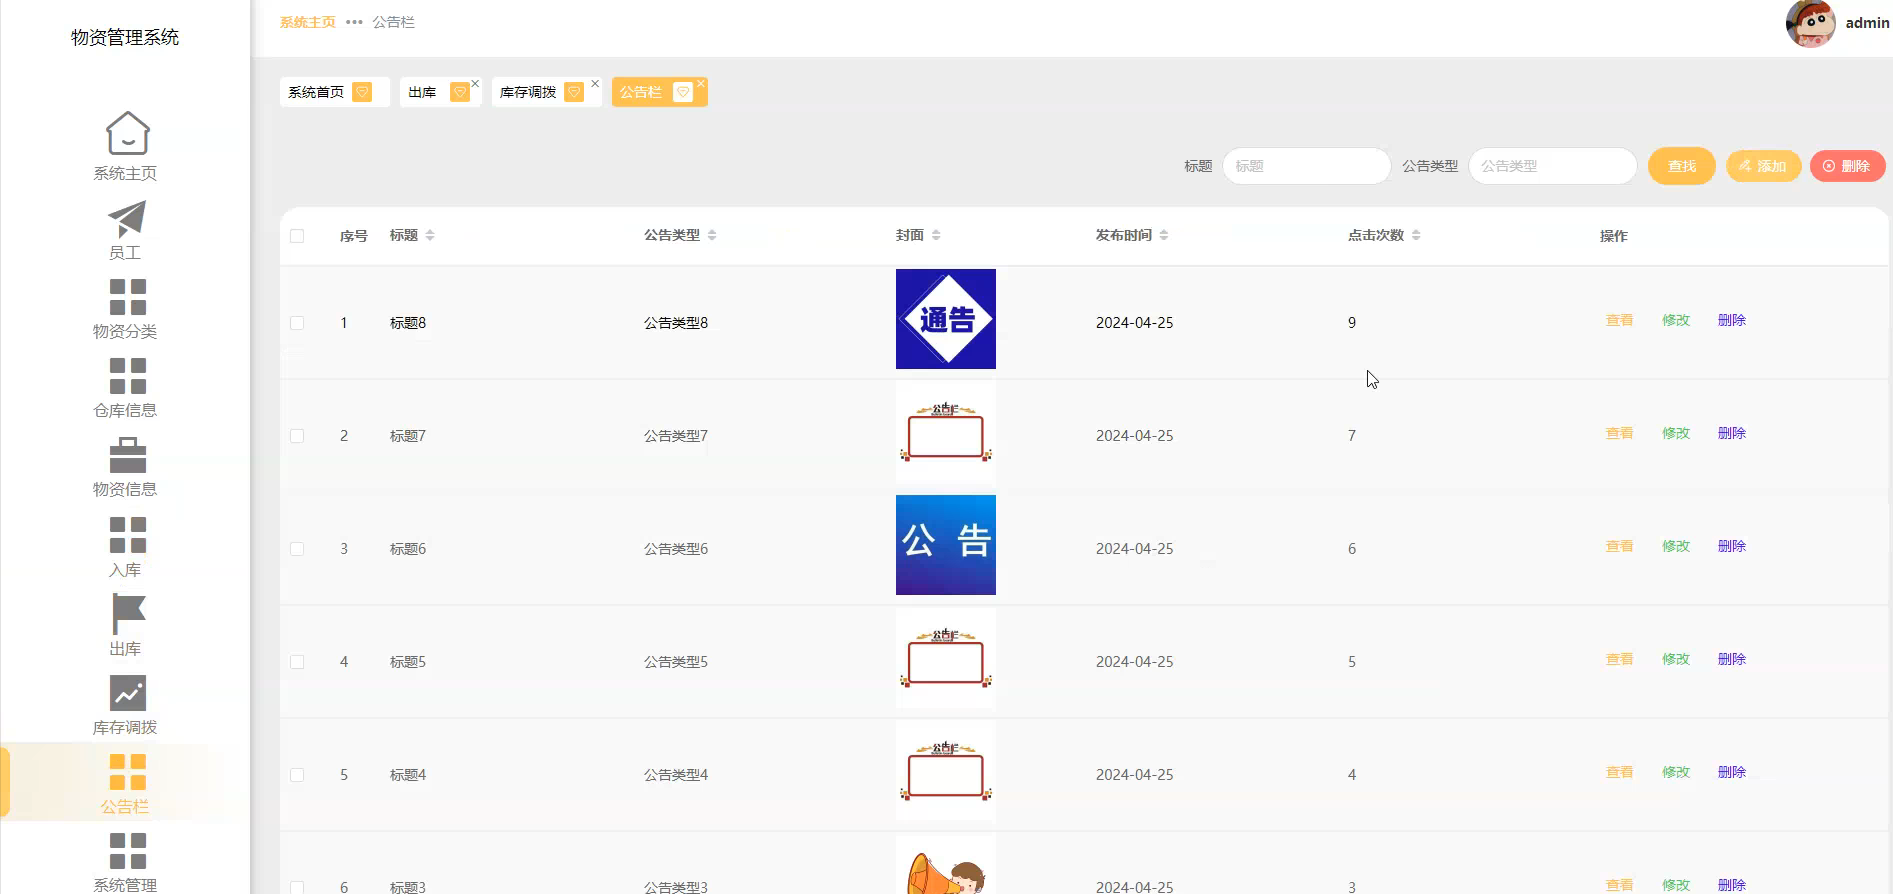Open 库存调拨 chart icon

tap(127, 693)
